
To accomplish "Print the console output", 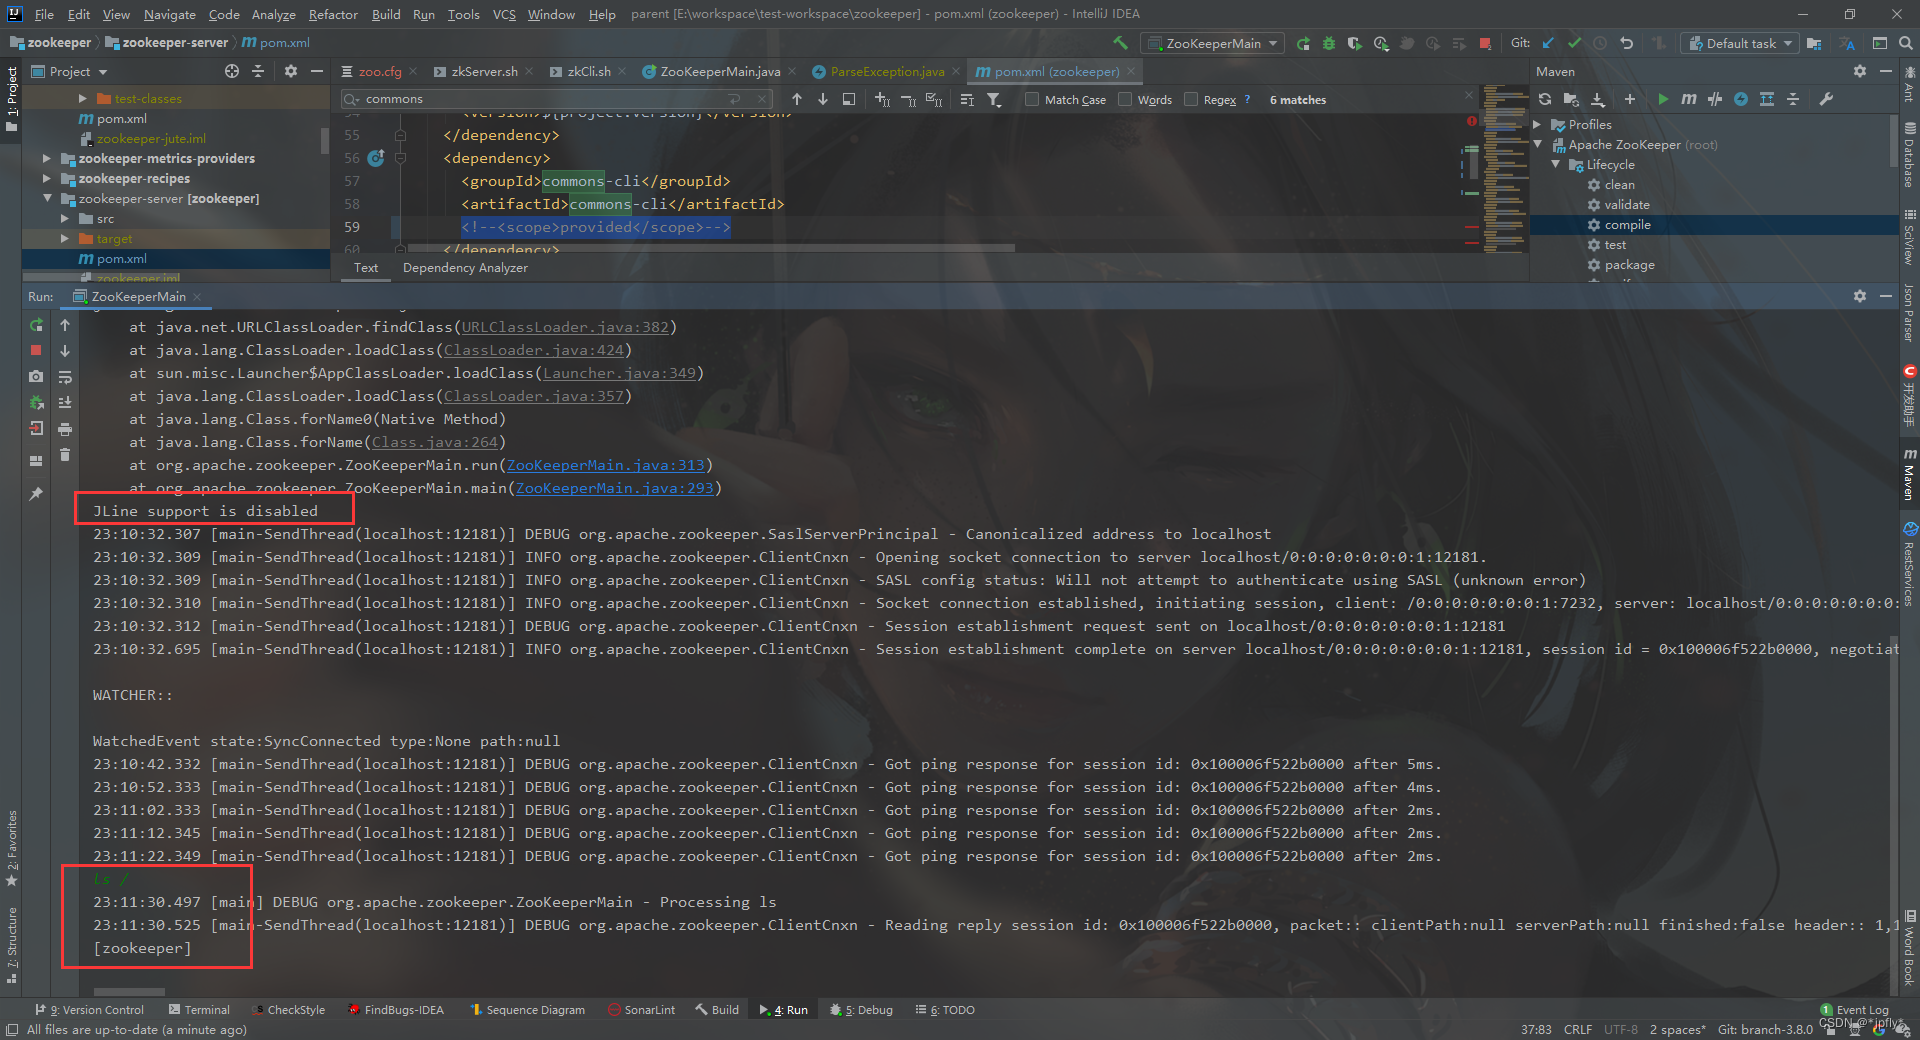I will tap(65, 429).
